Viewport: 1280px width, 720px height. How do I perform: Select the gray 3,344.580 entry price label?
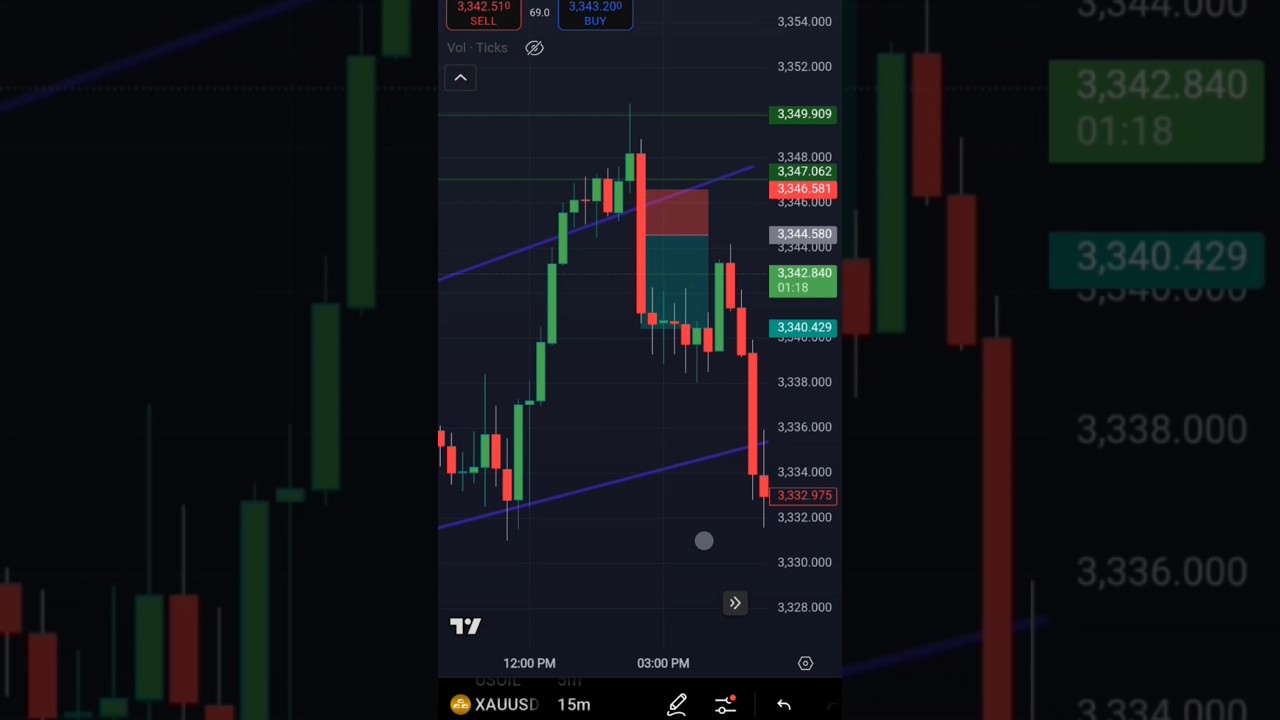pos(803,234)
